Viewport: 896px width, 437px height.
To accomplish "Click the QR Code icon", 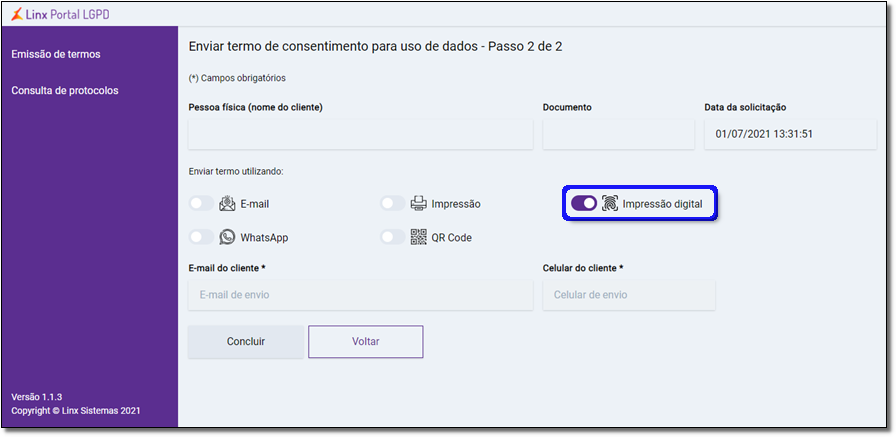I will click(419, 237).
